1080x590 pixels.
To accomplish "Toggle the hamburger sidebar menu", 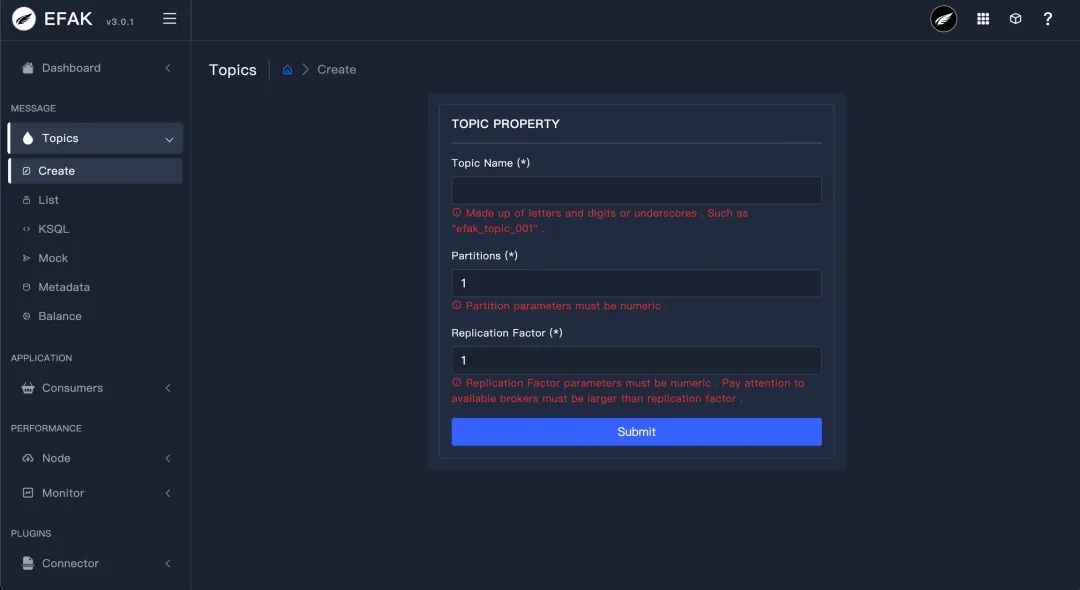I will point(170,19).
